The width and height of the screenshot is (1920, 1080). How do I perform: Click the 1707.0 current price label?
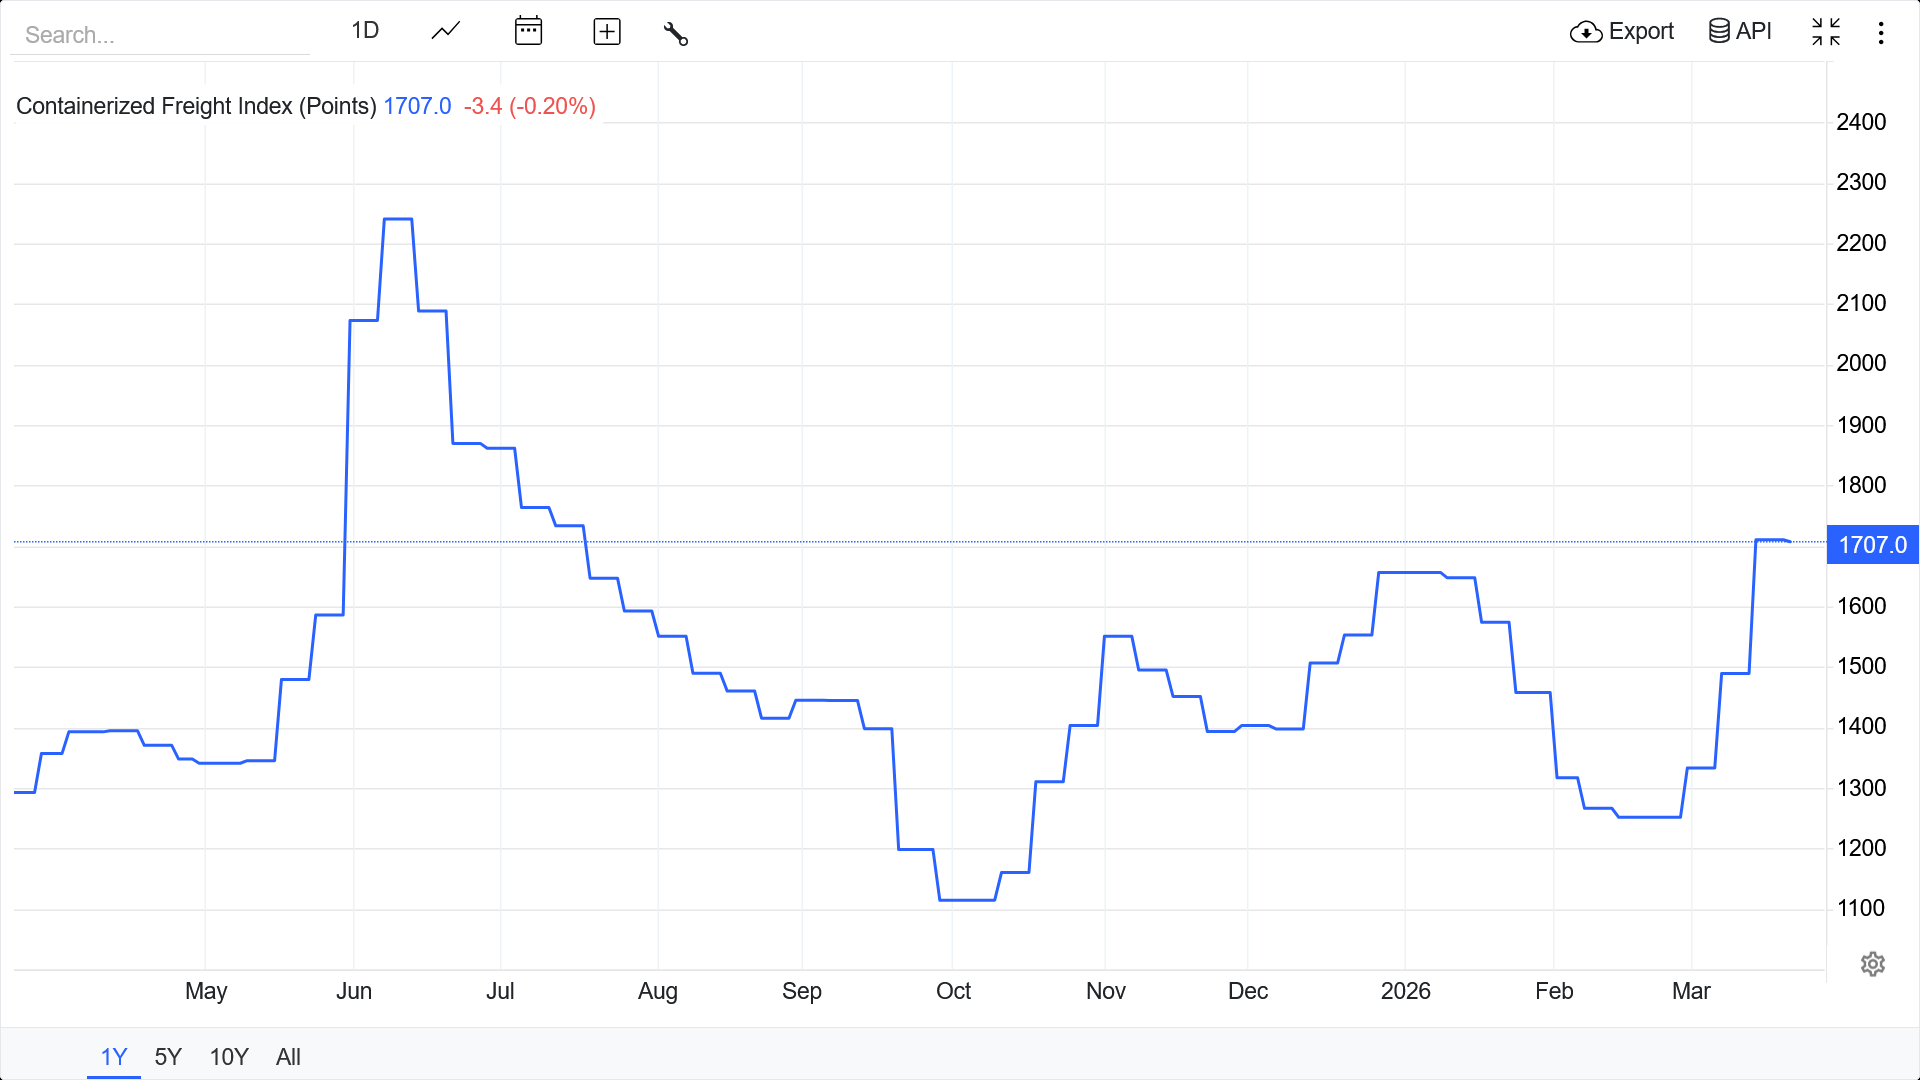click(x=1872, y=545)
